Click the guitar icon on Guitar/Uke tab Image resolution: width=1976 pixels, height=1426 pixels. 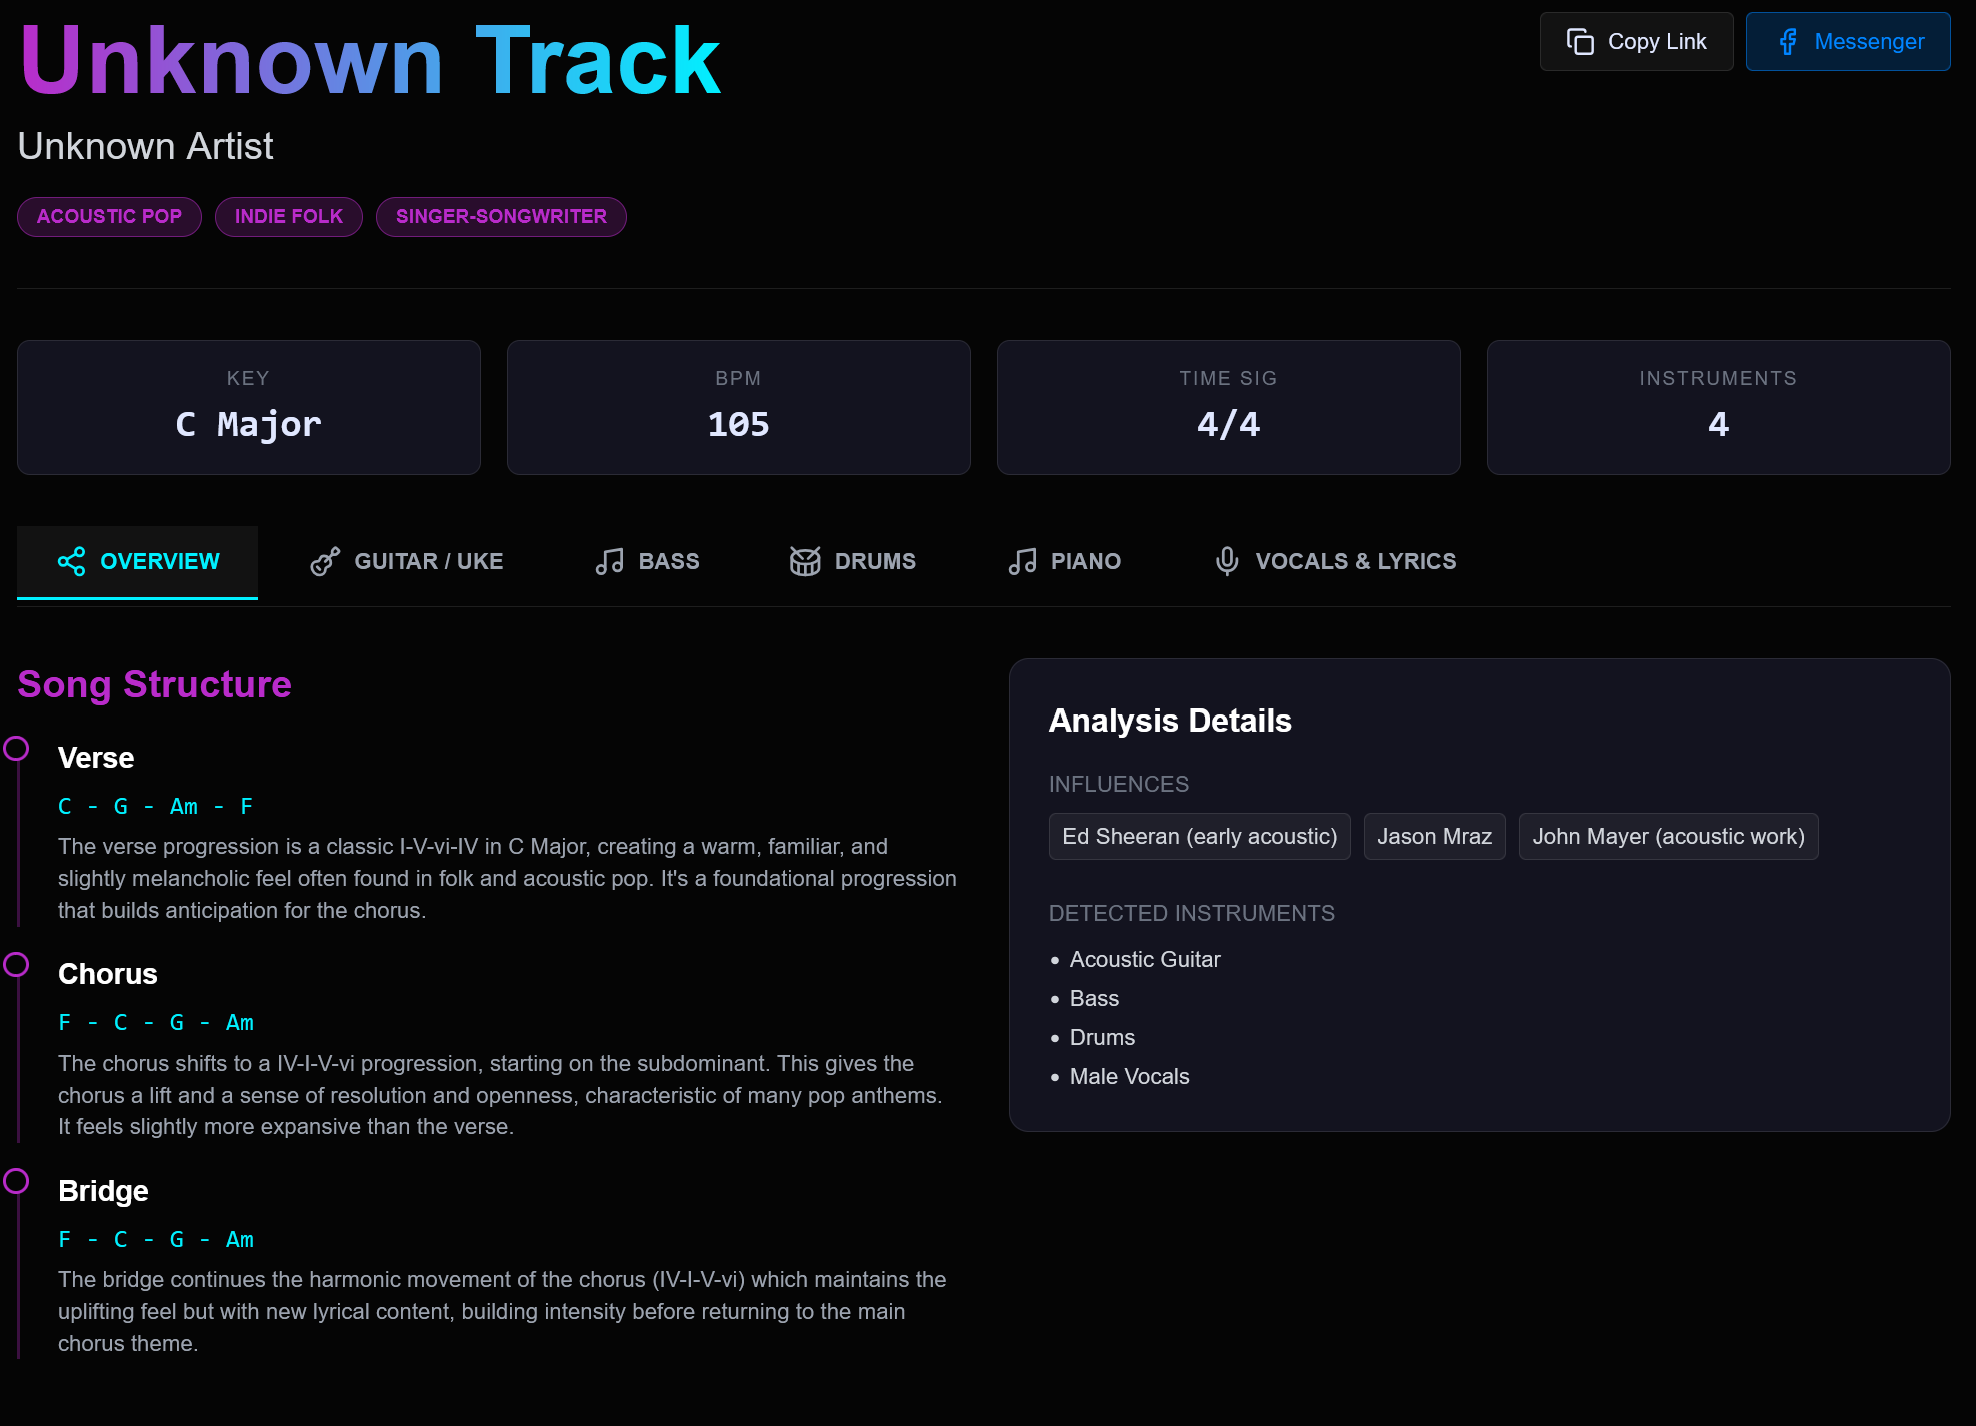325,561
